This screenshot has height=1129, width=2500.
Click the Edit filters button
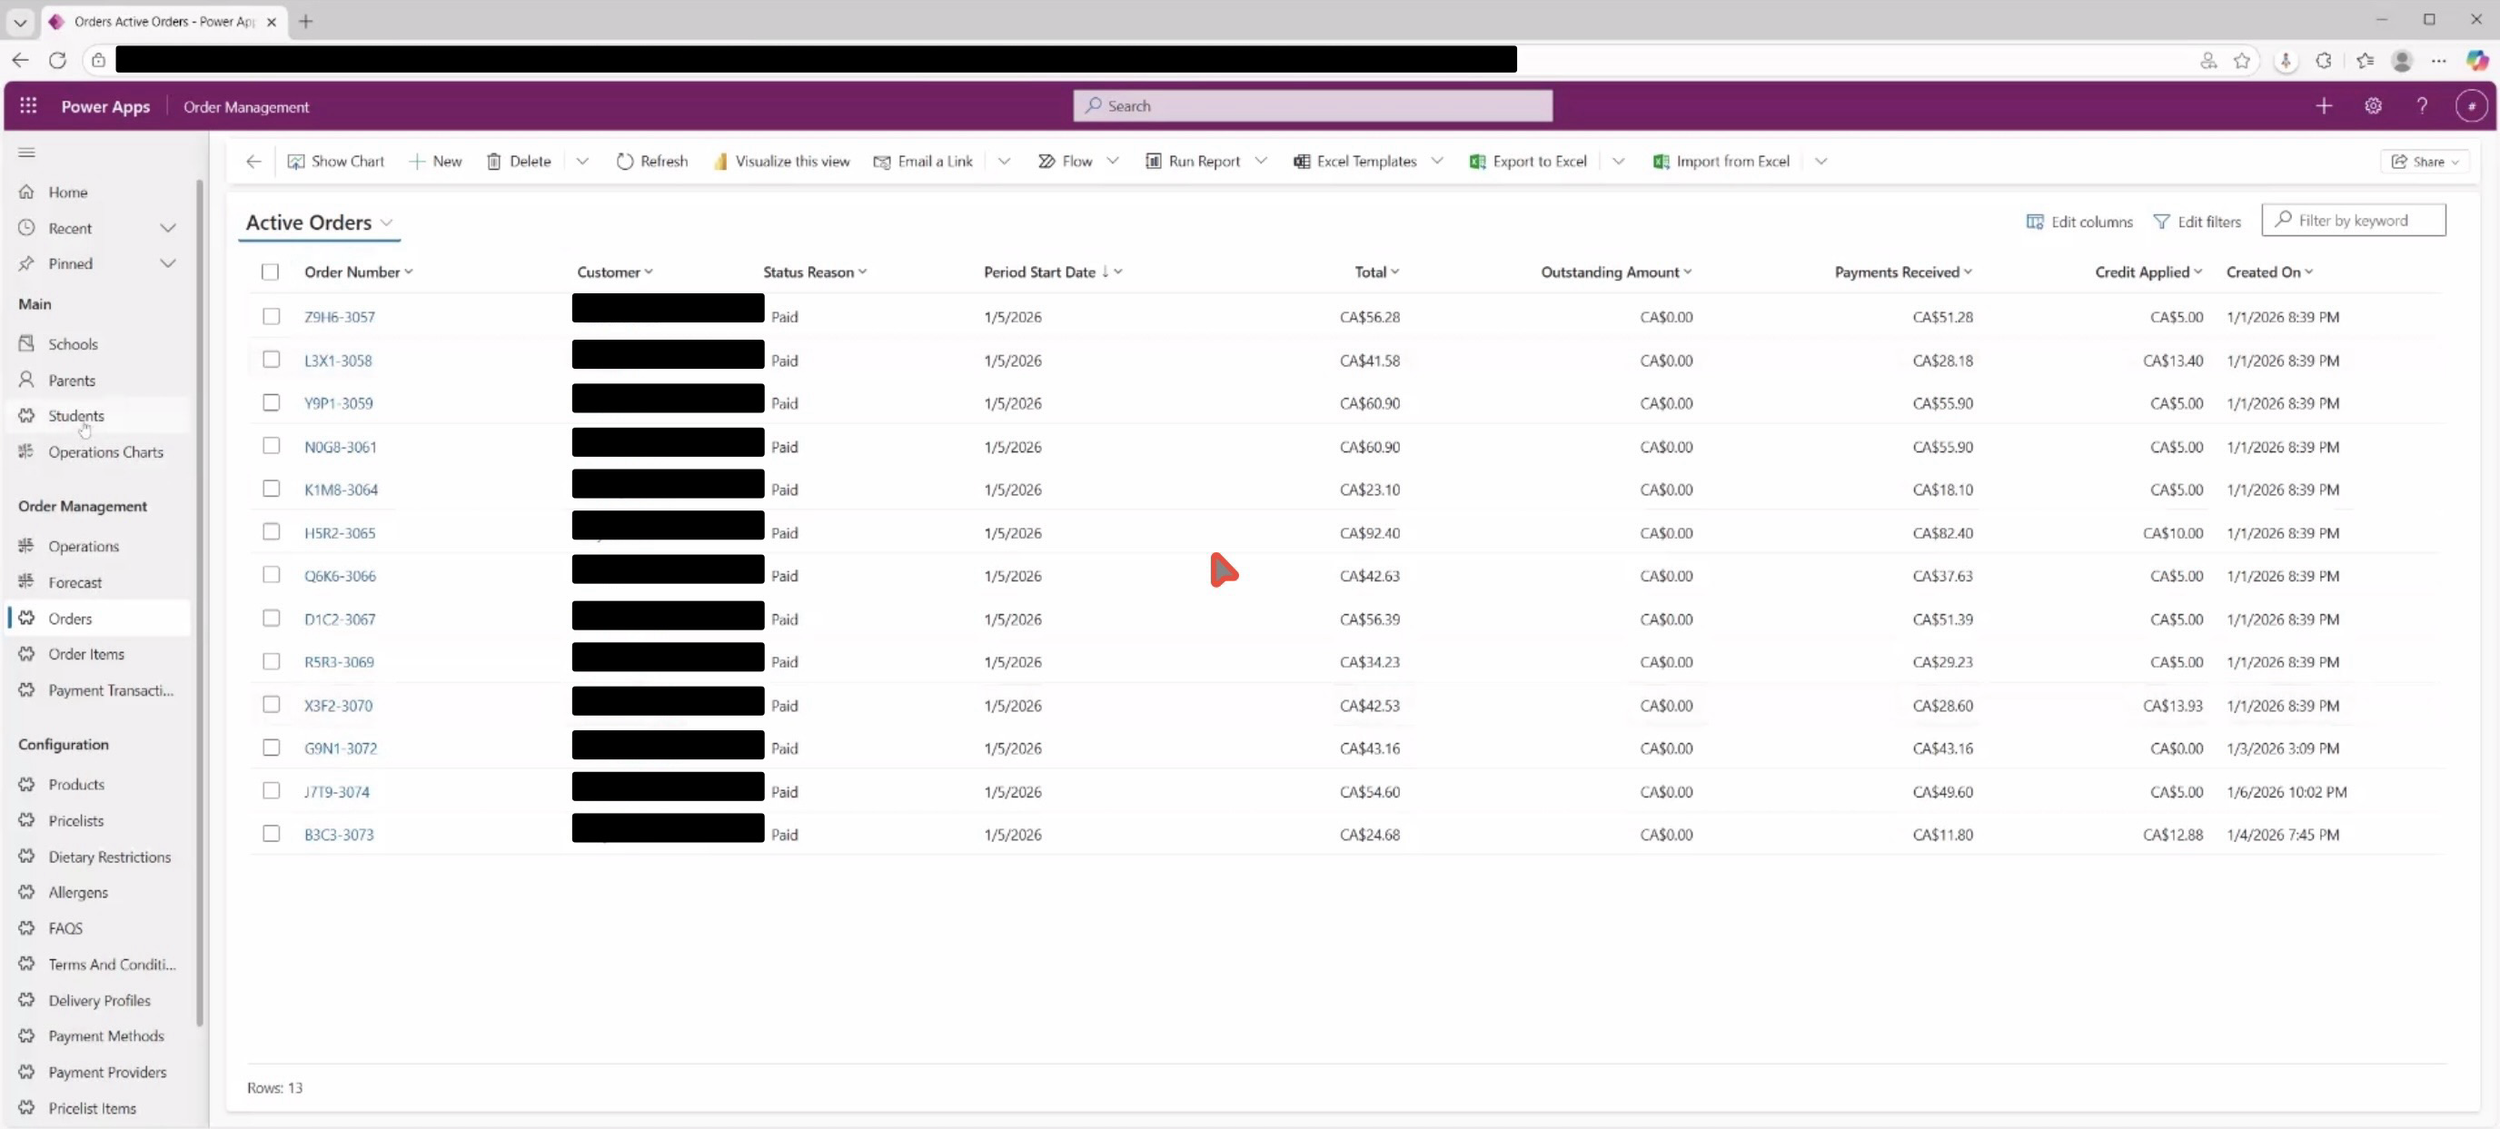click(2197, 221)
